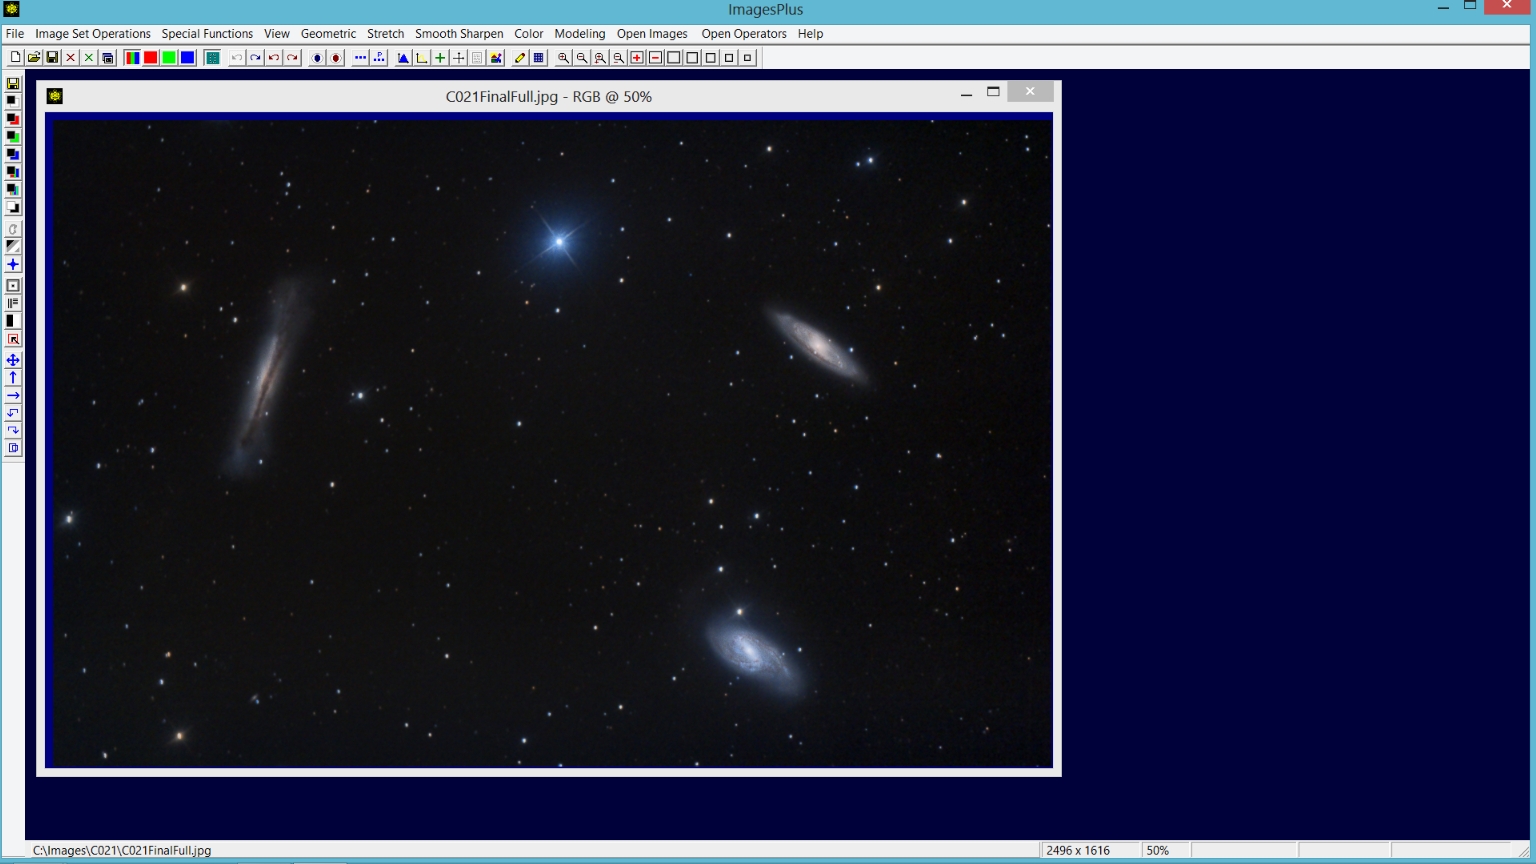The width and height of the screenshot is (1536, 864).
Task: Click ImagesPlus application icon in title bar
Action: pyautogui.click(x=11, y=9)
